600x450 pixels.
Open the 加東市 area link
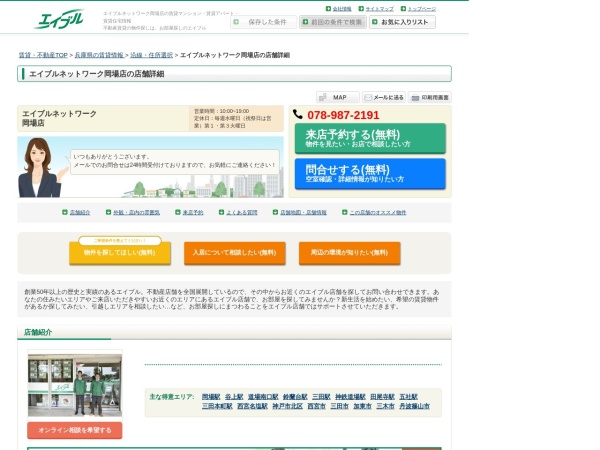tap(363, 406)
